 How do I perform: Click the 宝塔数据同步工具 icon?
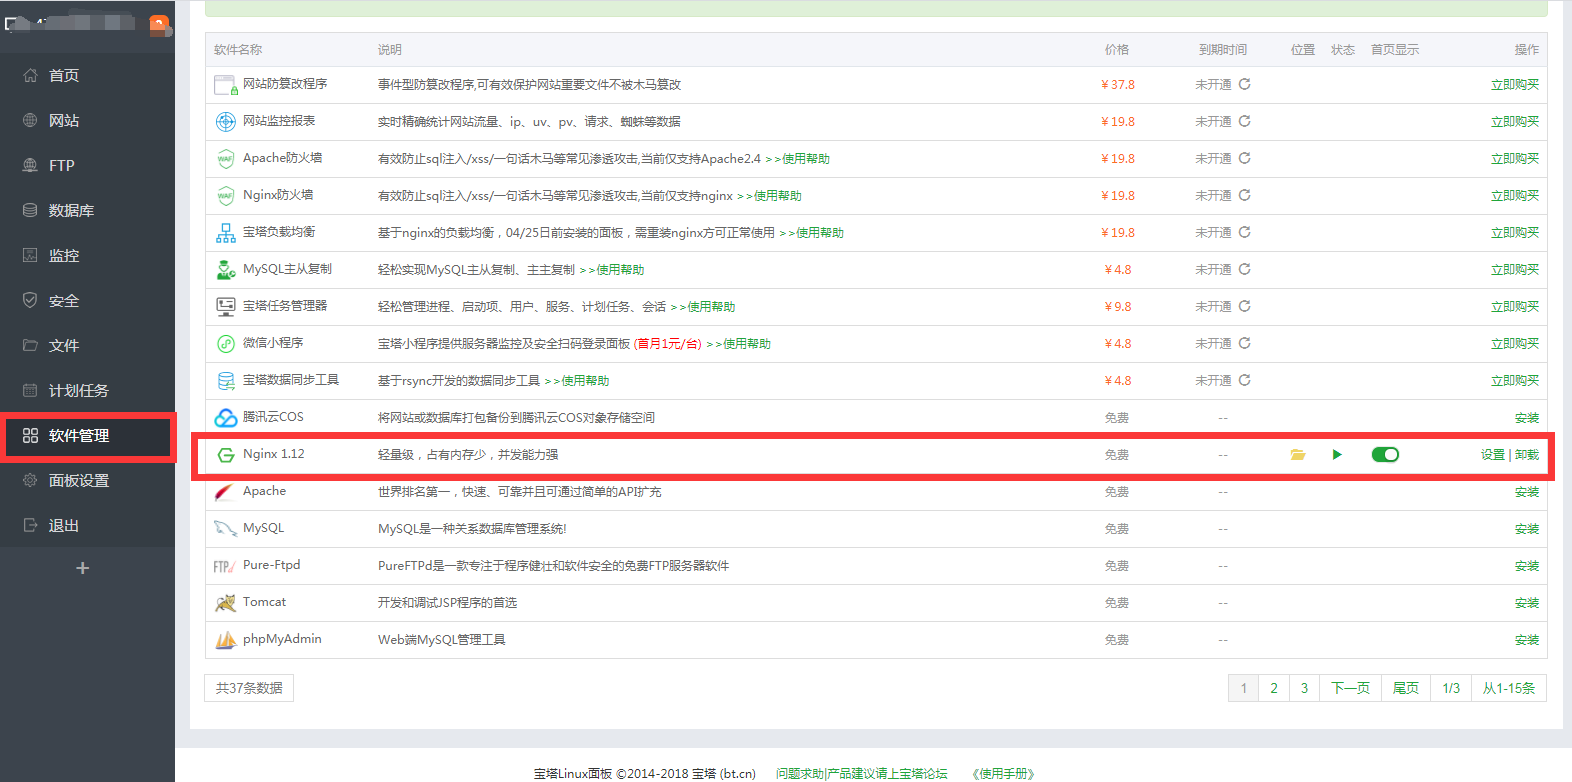(x=226, y=381)
